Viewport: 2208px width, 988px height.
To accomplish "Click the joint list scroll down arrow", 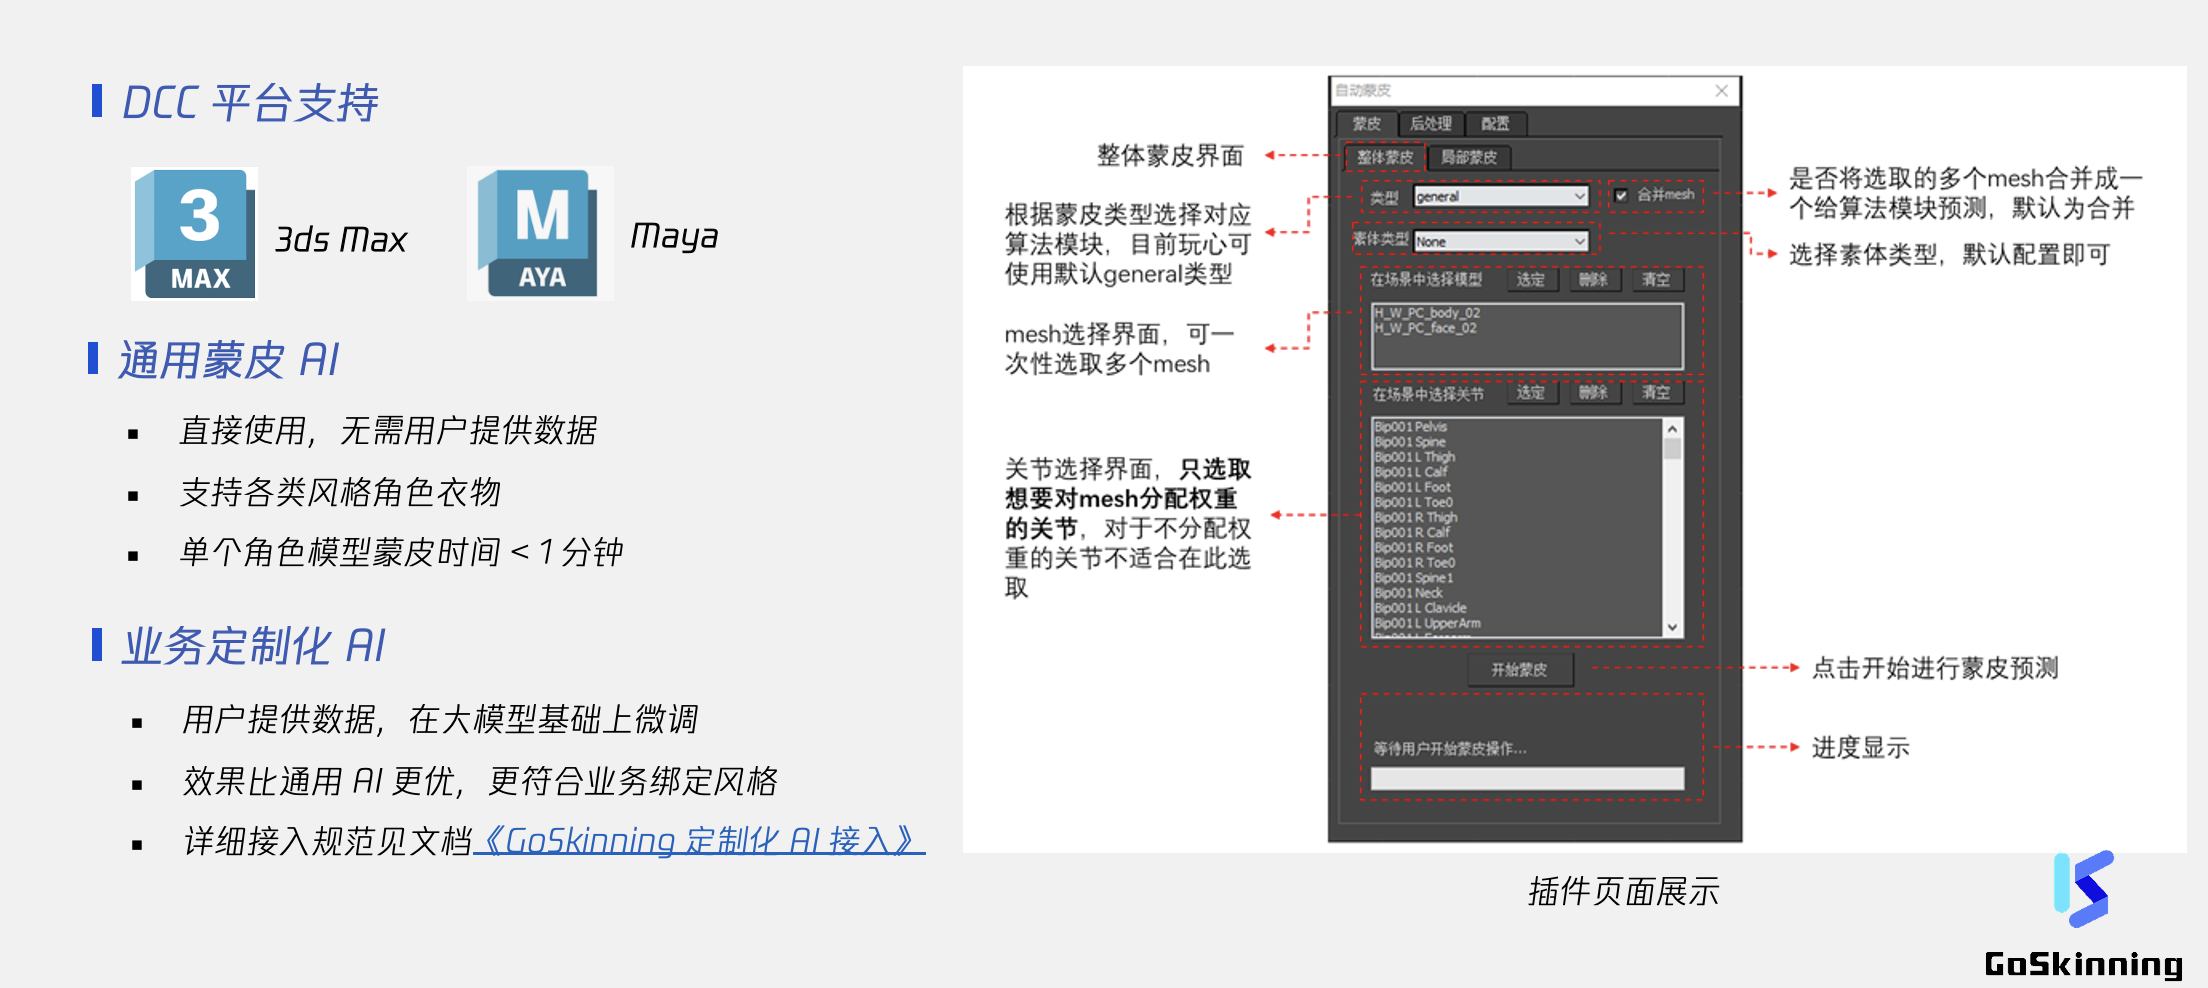I will [1672, 627].
